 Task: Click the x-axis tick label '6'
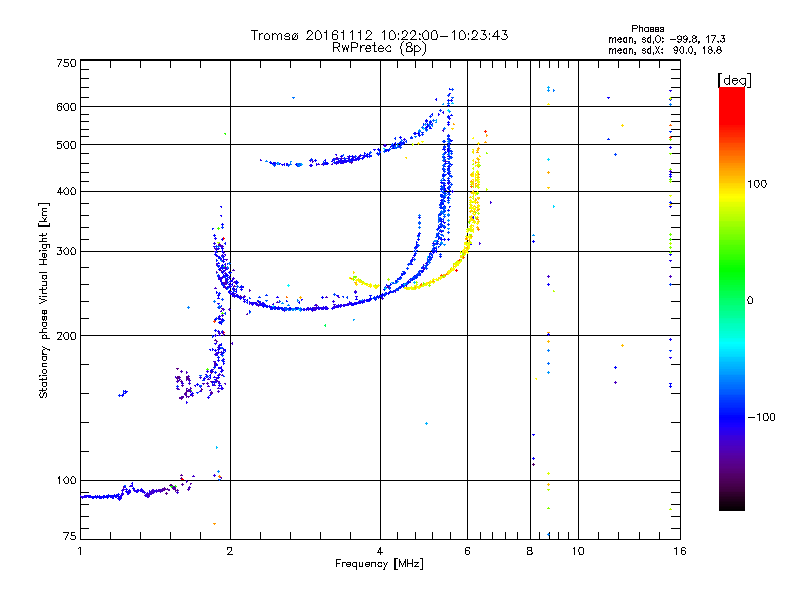tap(467, 551)
